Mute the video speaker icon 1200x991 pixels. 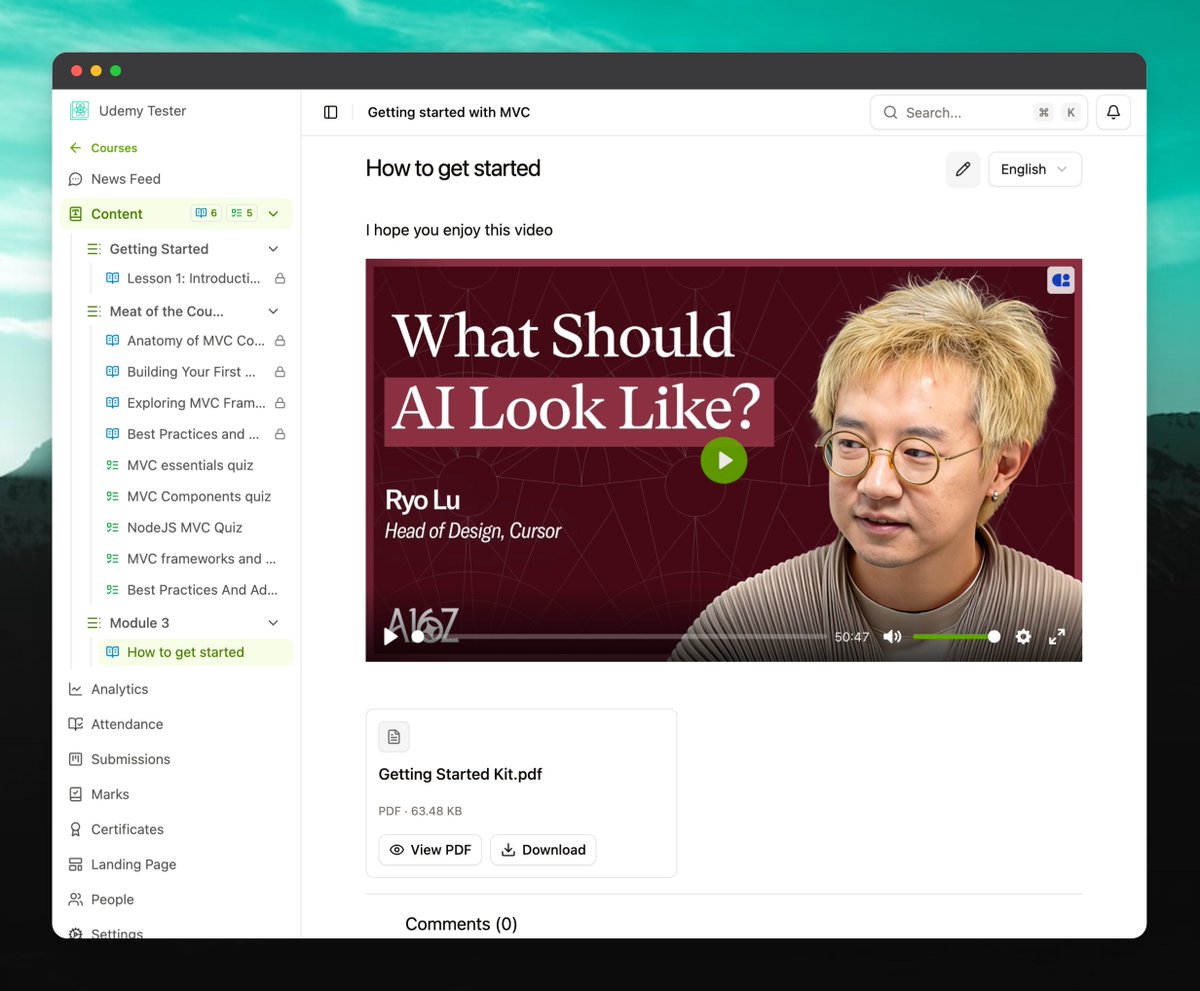point(892,636)
